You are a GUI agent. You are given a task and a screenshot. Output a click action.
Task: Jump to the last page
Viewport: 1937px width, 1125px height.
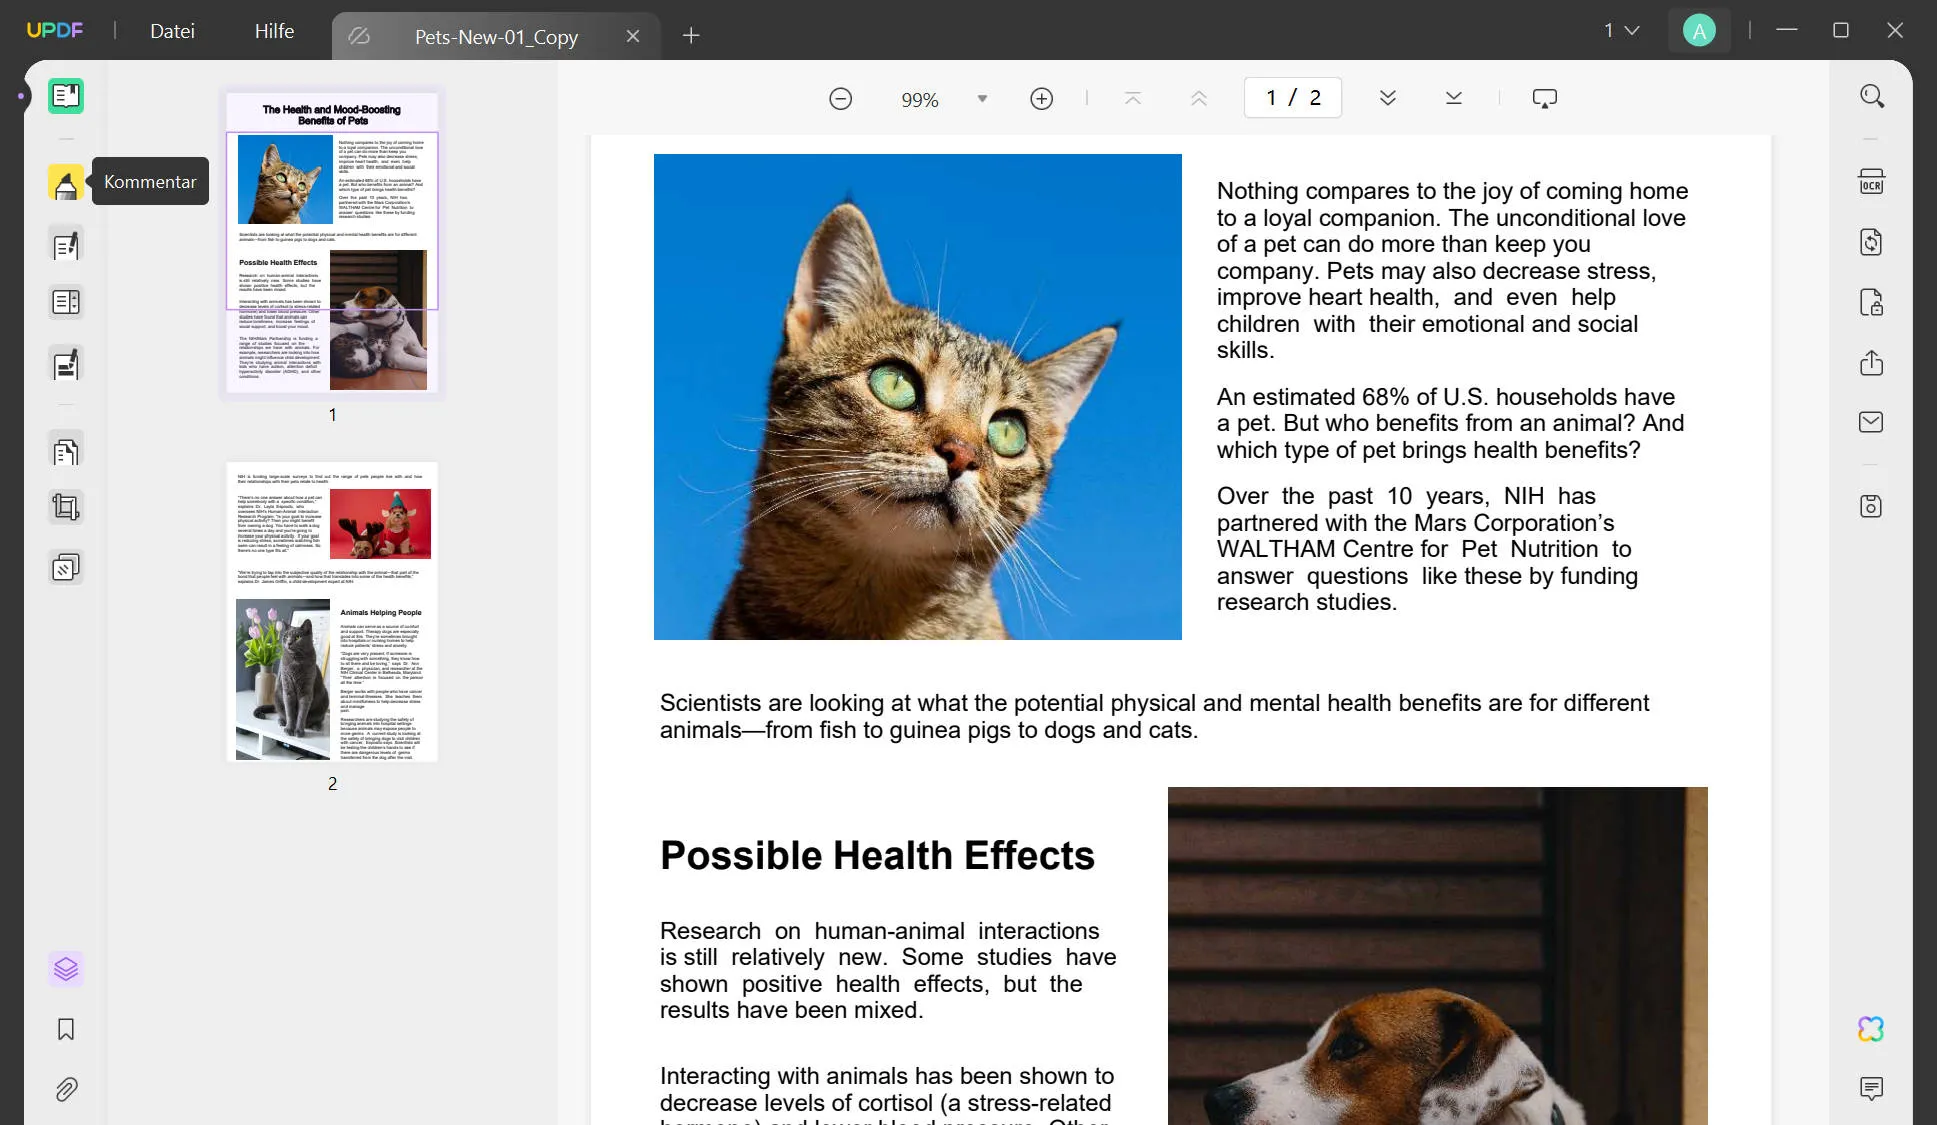point(1454,98)
